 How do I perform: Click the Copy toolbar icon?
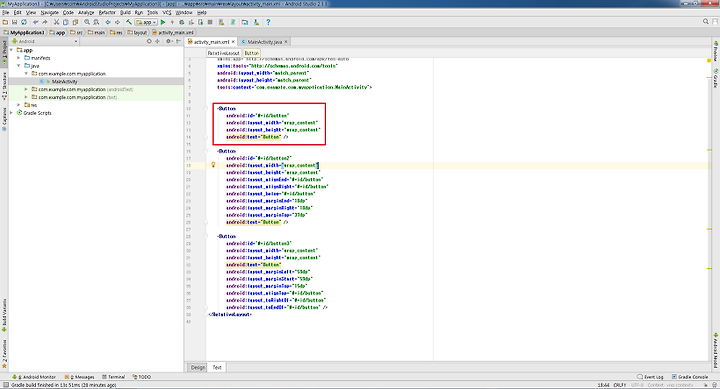coord(66,22)
